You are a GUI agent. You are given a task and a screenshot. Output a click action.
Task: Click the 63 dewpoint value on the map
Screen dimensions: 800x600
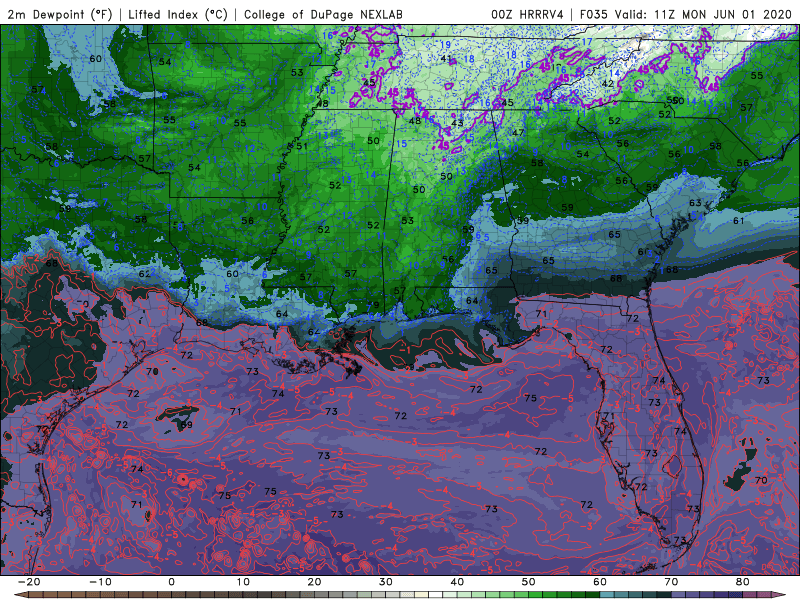coord(695,203)
